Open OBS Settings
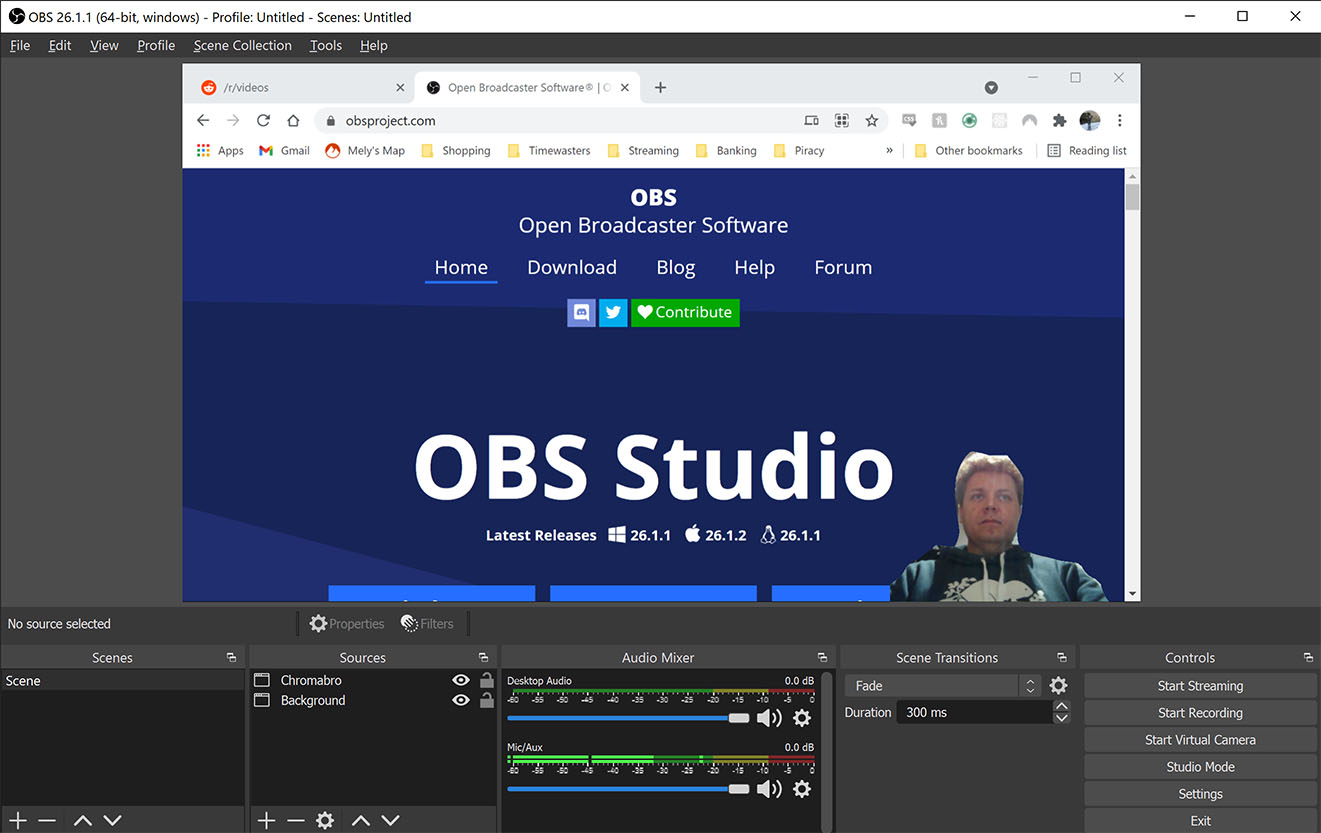This screenshot has width=1321, height=833. tap(1200, 794)
